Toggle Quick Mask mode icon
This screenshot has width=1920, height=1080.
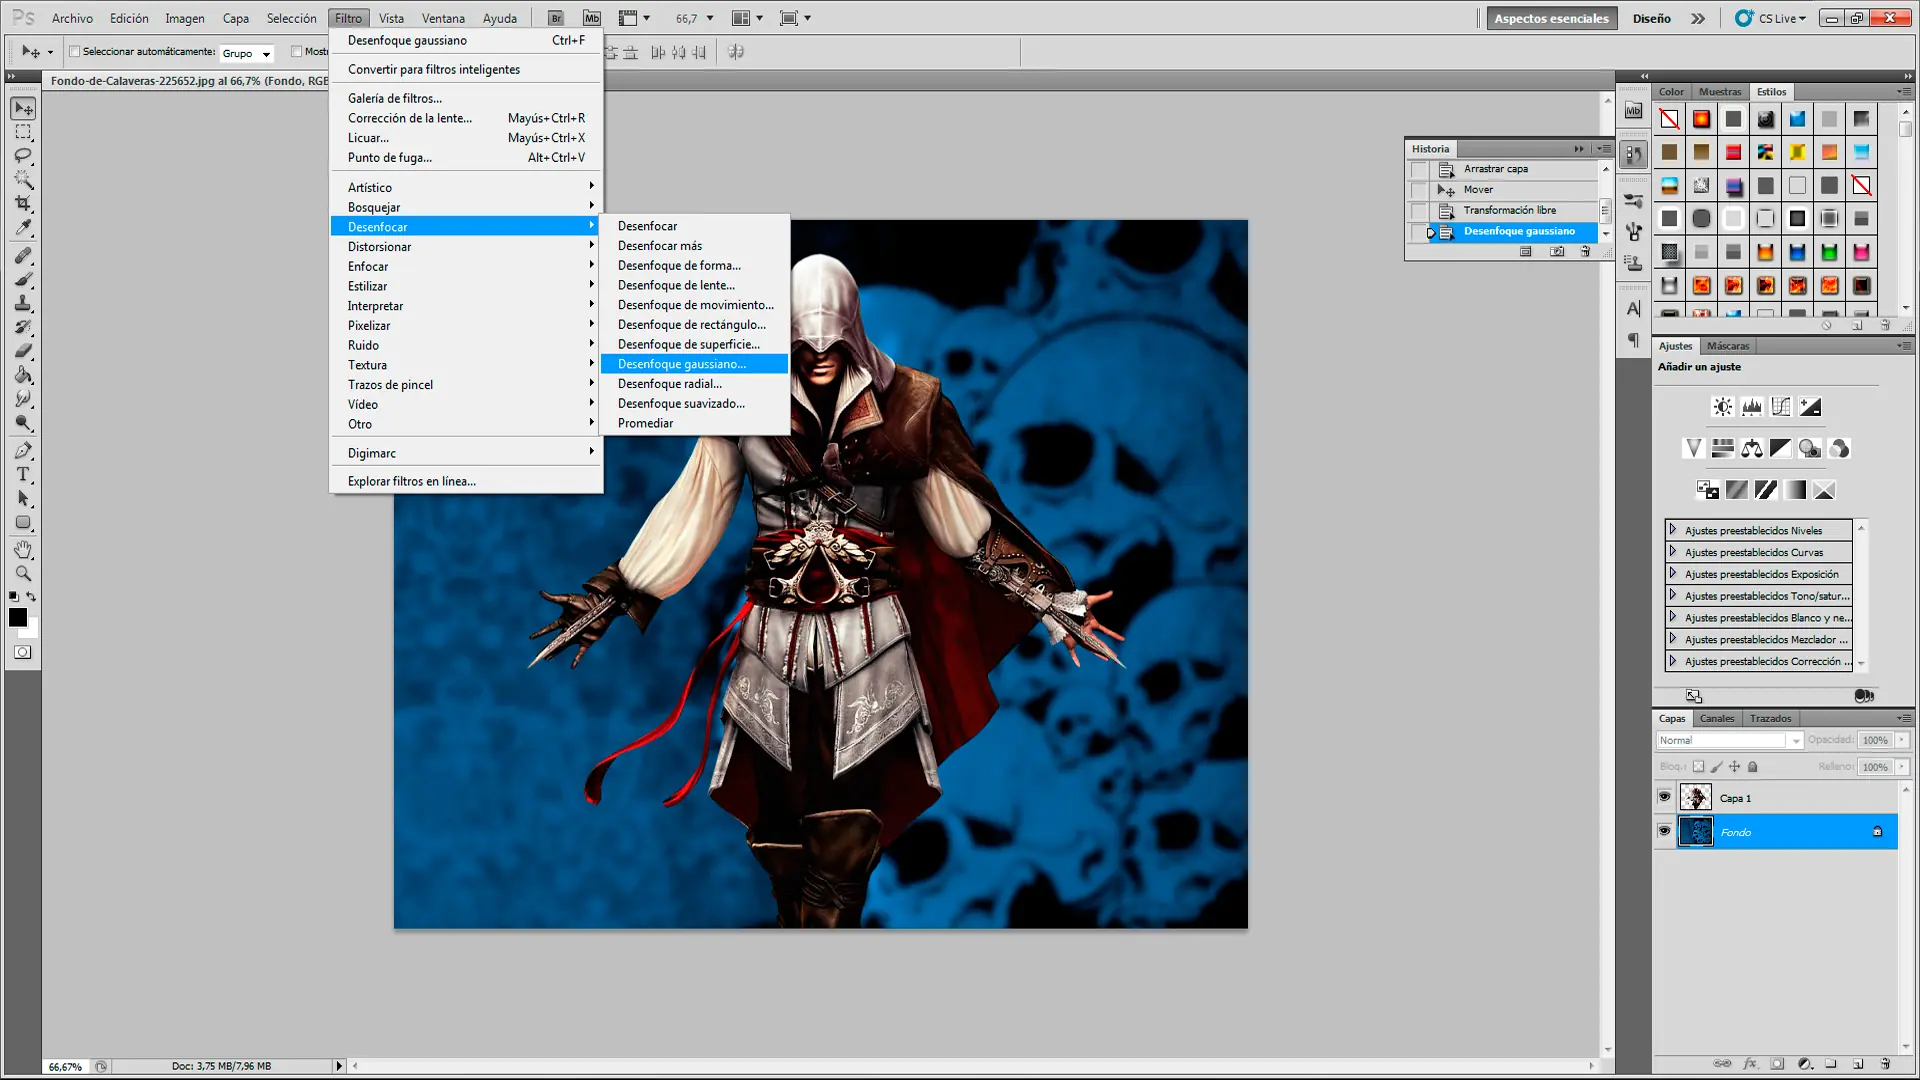22,653
